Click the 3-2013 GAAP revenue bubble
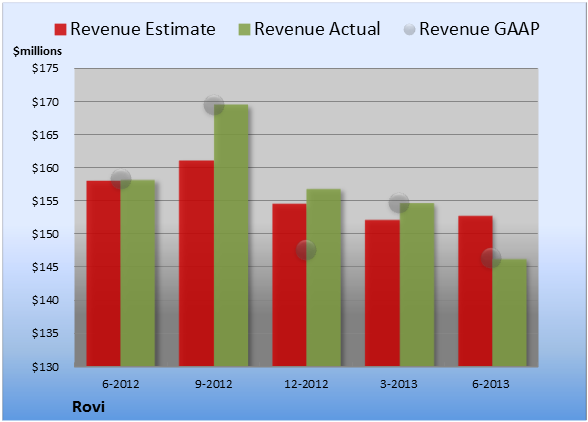The width and height of the screenshot is (588, 422). 399,203
